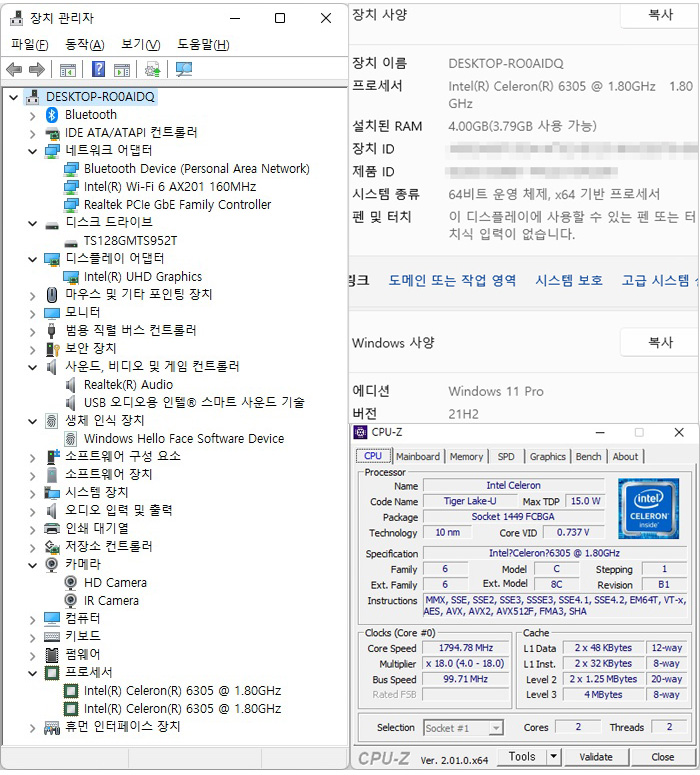Collapse the 네트워크 어댑터 node
This screenshot has width=700, height=775.
33,151
